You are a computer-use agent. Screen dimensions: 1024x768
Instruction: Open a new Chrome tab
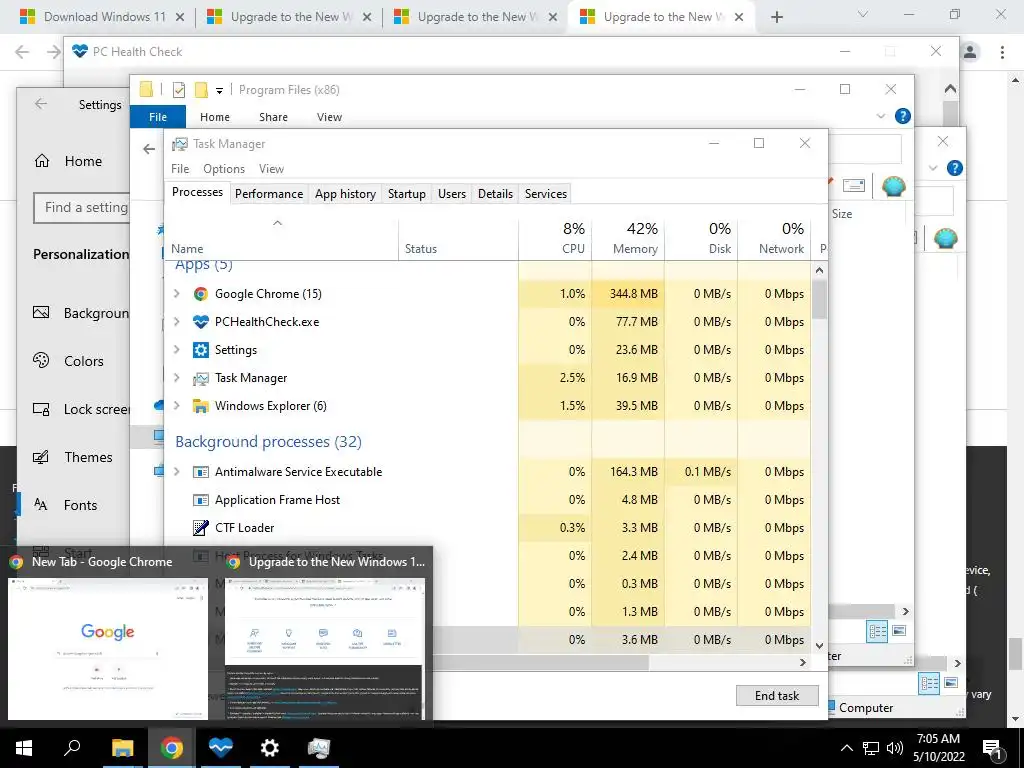coord(776,18)
